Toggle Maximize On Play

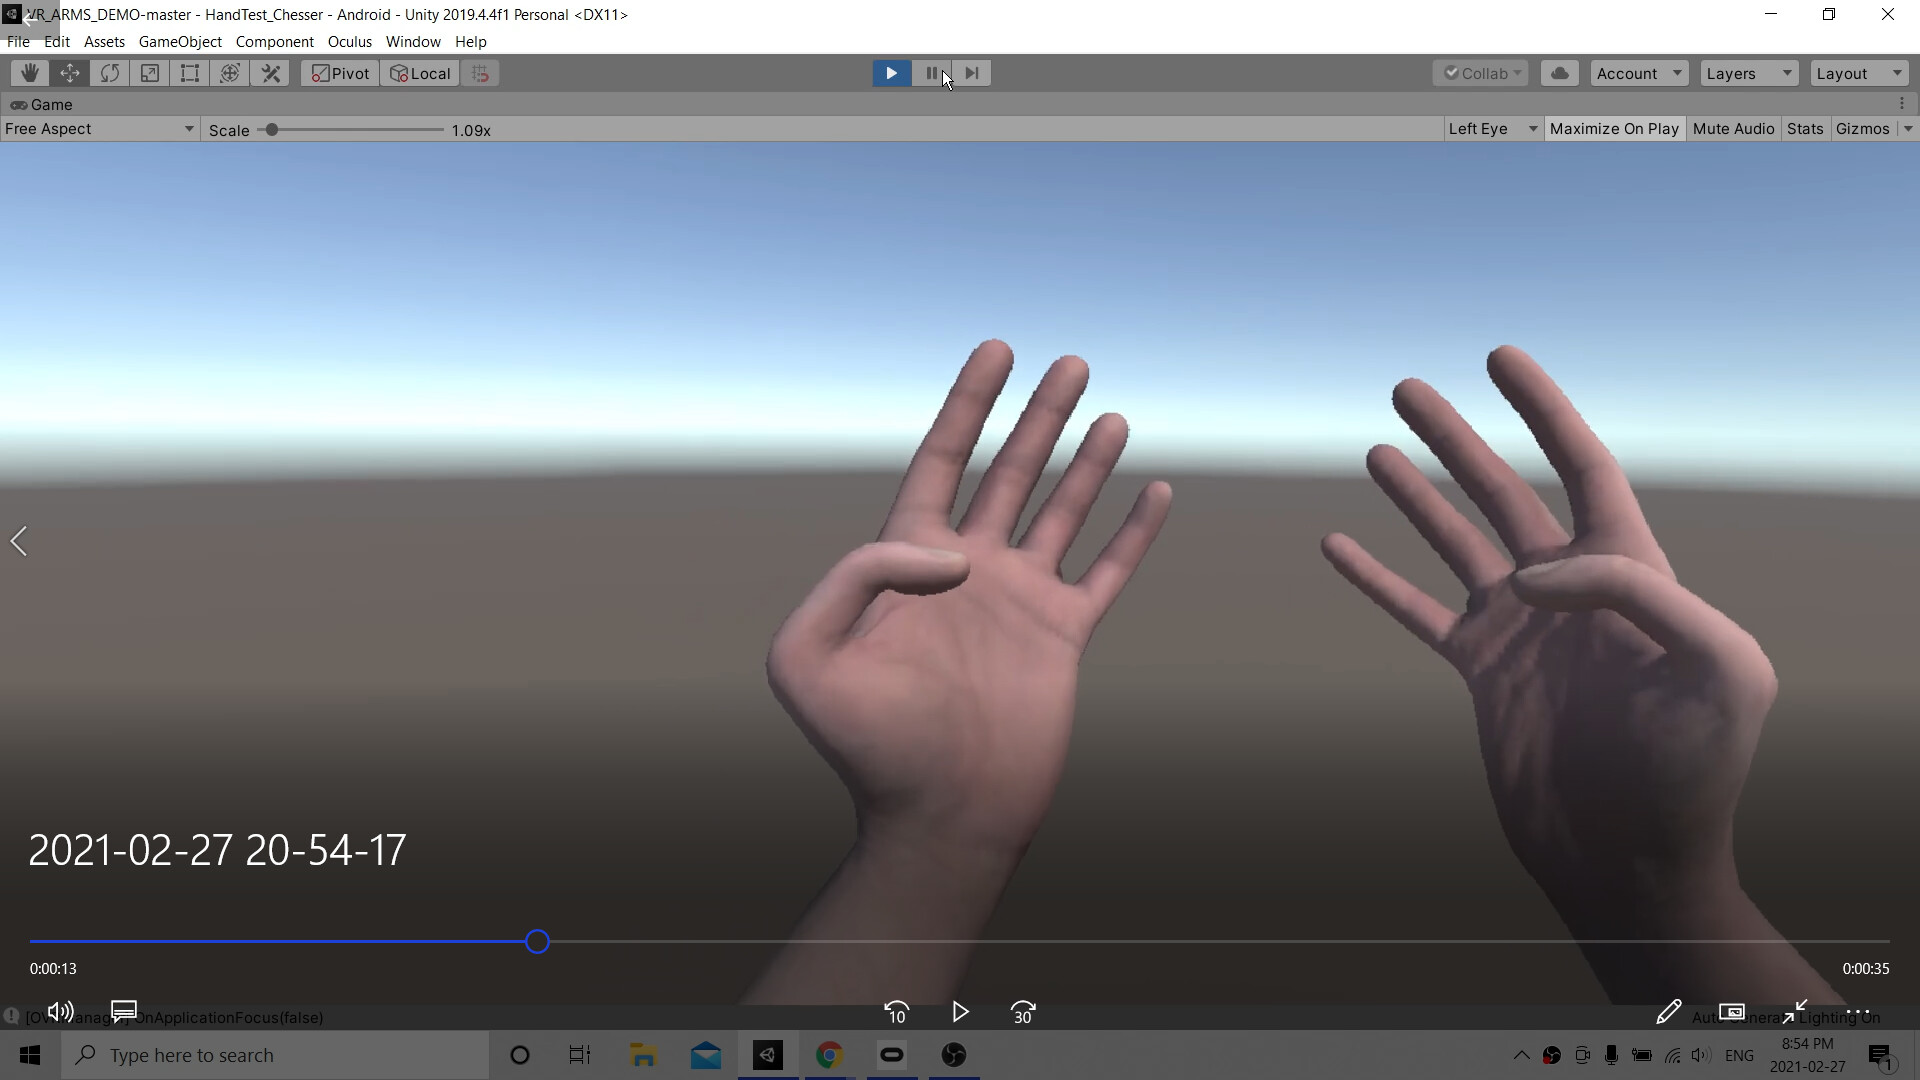pyautogui.click(x=1614, y=129)
